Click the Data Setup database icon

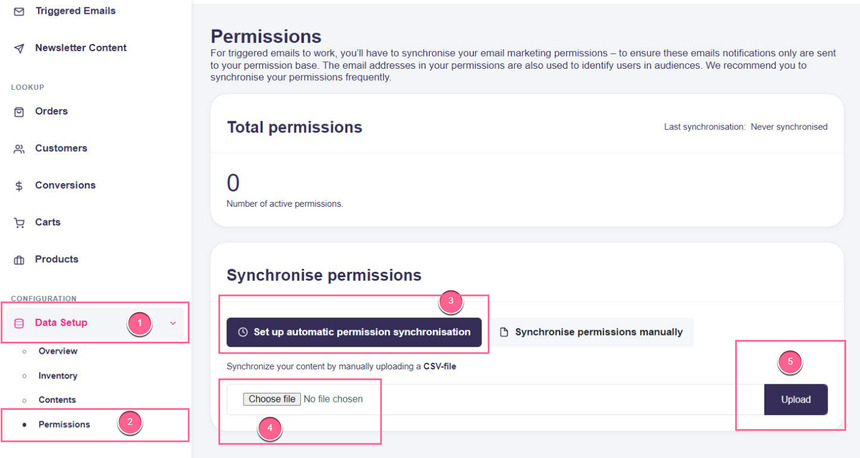pyautogui.click(x=19, y=323)
